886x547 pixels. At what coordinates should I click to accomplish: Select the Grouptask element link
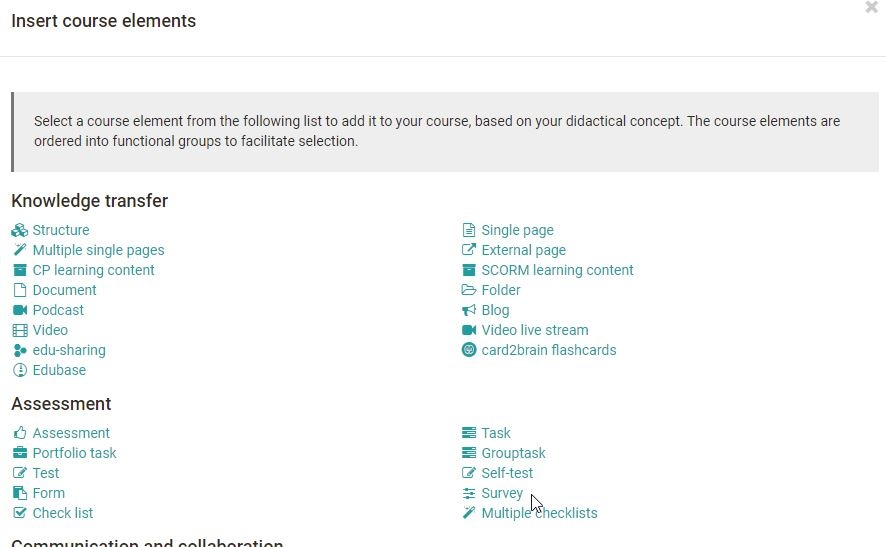513,453
